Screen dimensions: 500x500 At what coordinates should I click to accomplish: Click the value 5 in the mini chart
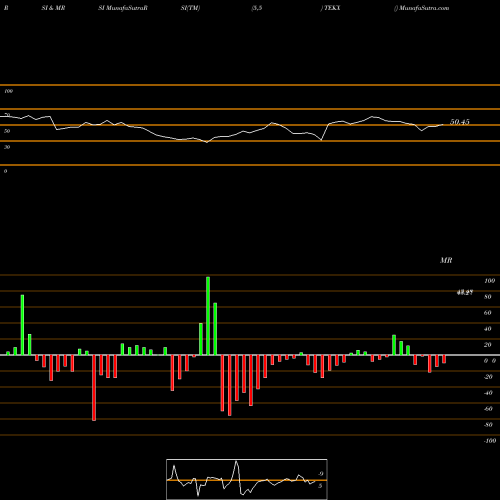tap(320, 486)
